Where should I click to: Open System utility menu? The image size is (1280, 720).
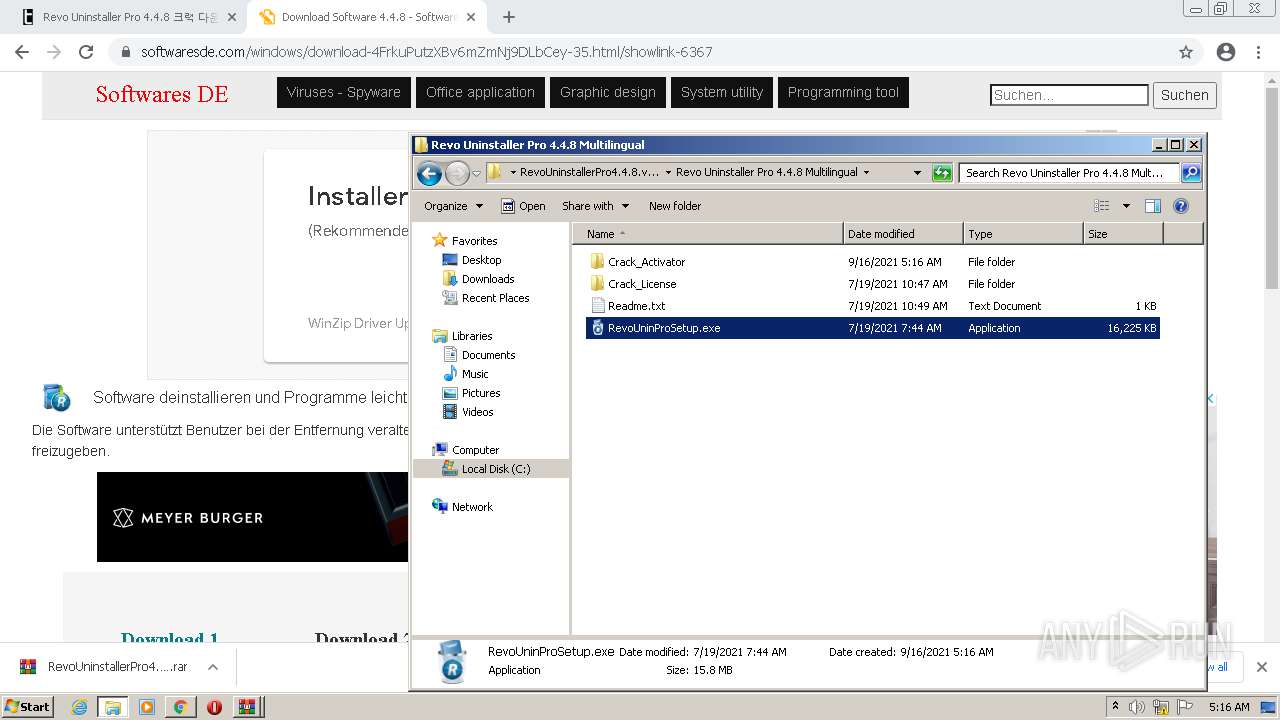click(722, 92)
